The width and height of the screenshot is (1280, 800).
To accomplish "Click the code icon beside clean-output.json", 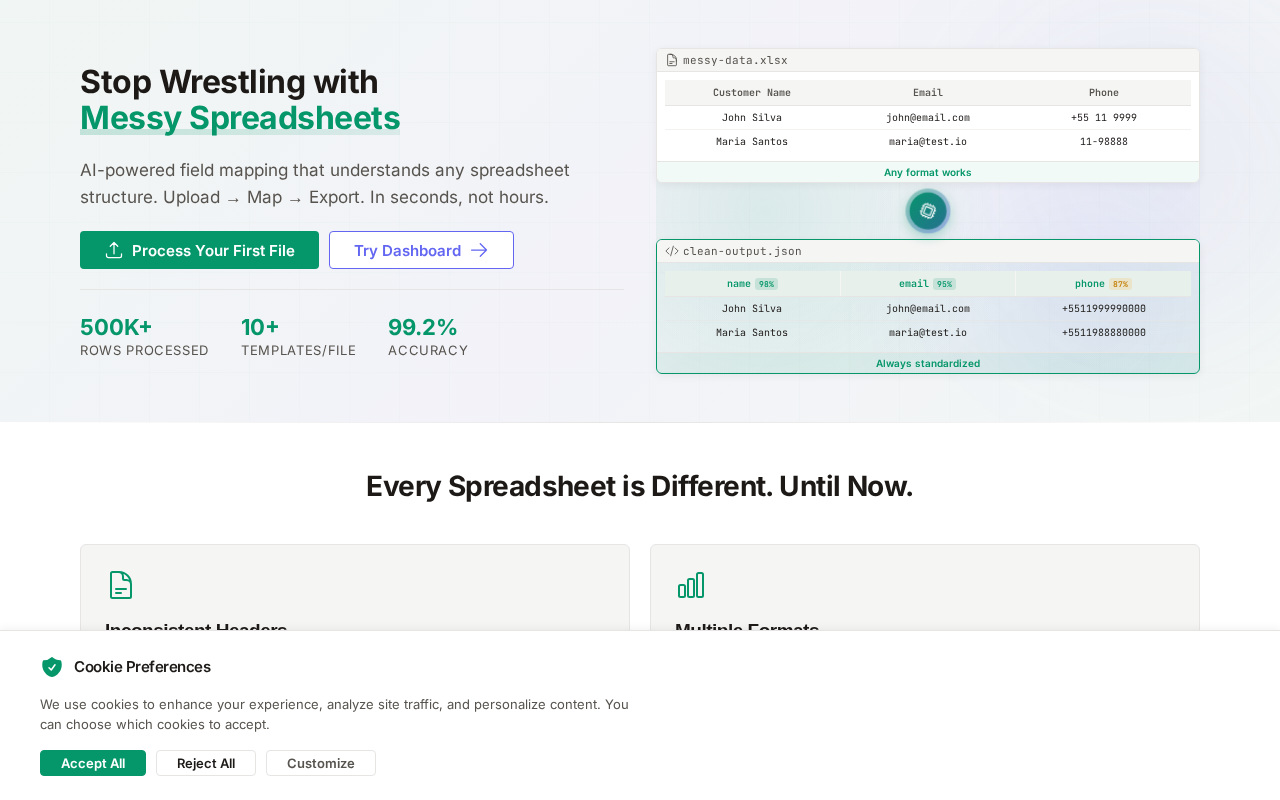I will coord(672,251).
